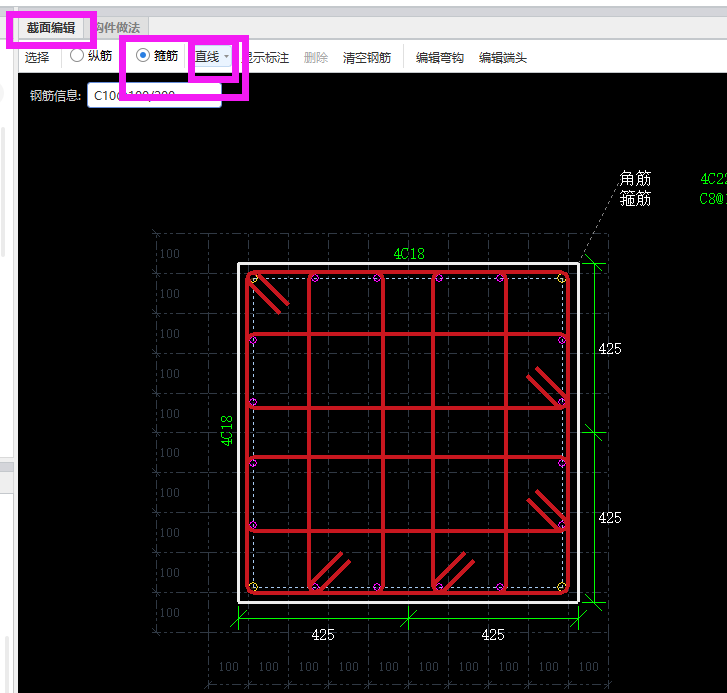The image size is (727, 693).
Task: Open the 编辑端头 tool
Action: pos(503,57)
